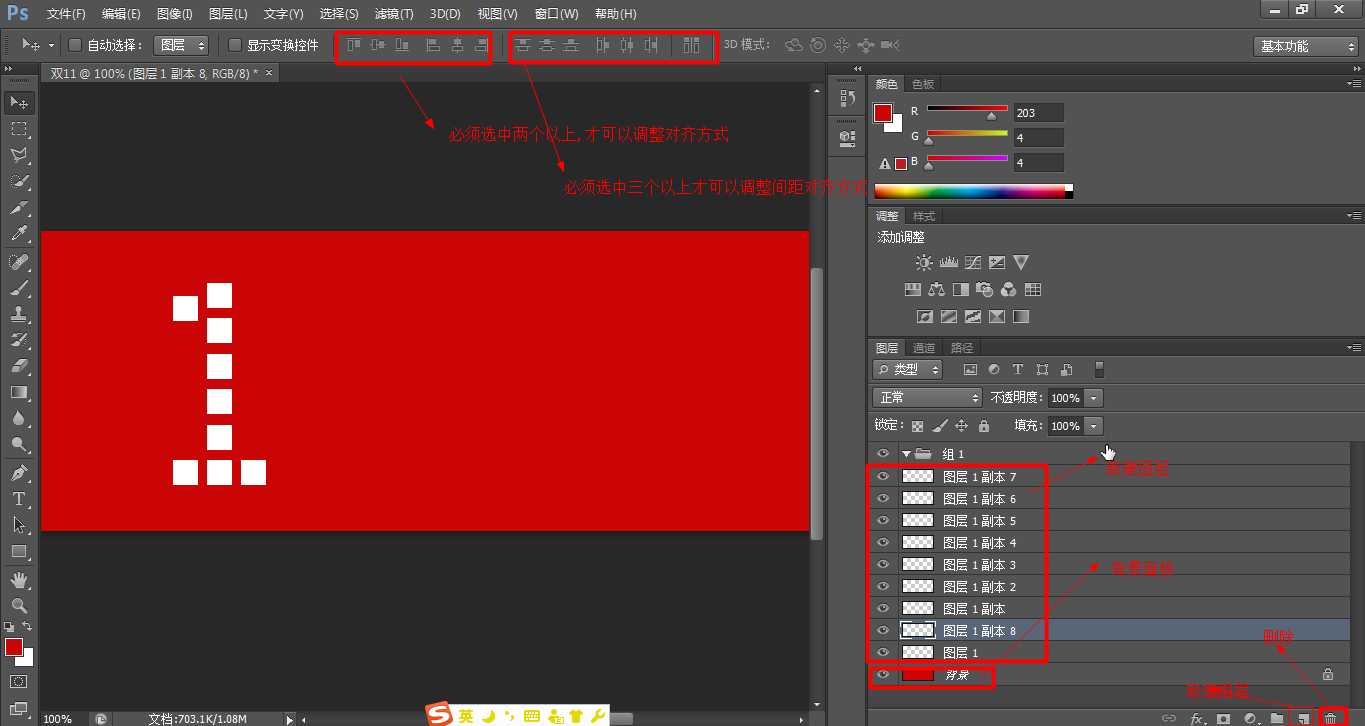Open the 图层(L) menu
The image size is (1365, 726).
[x=228, y=14]
